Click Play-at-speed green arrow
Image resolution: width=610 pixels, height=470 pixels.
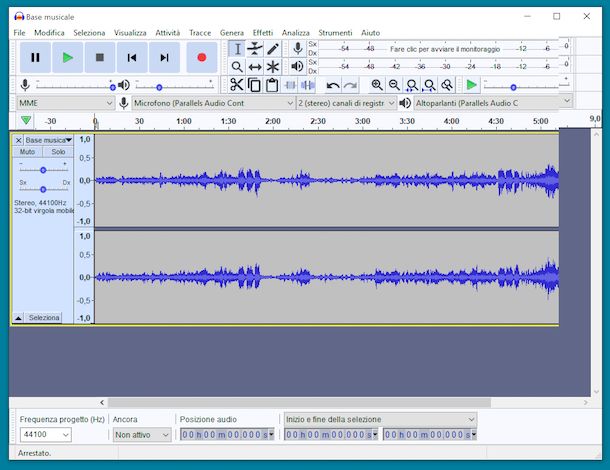tap(472, 85)
